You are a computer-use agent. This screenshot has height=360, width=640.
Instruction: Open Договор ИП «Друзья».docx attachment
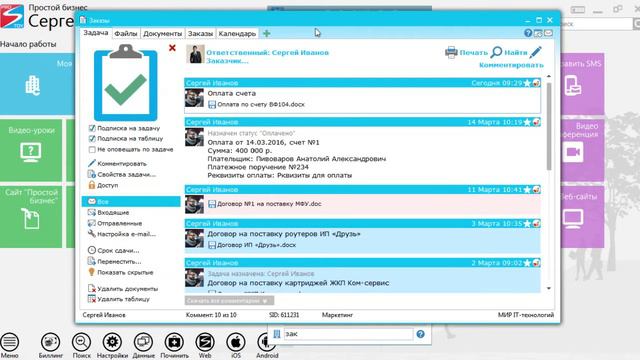pyautogui.click(x=252, y=245)
